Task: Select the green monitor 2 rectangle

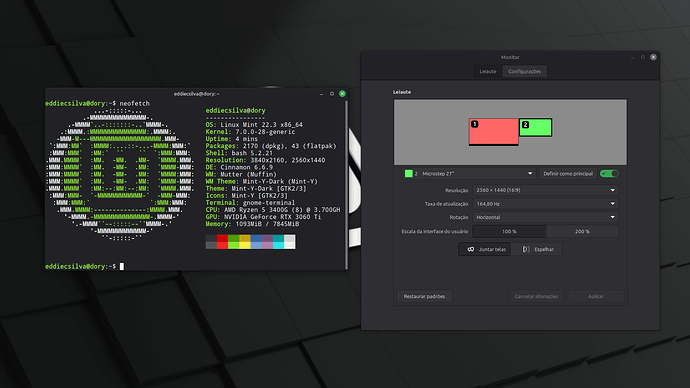Action: pyautogui.click(x=536, y=127)
